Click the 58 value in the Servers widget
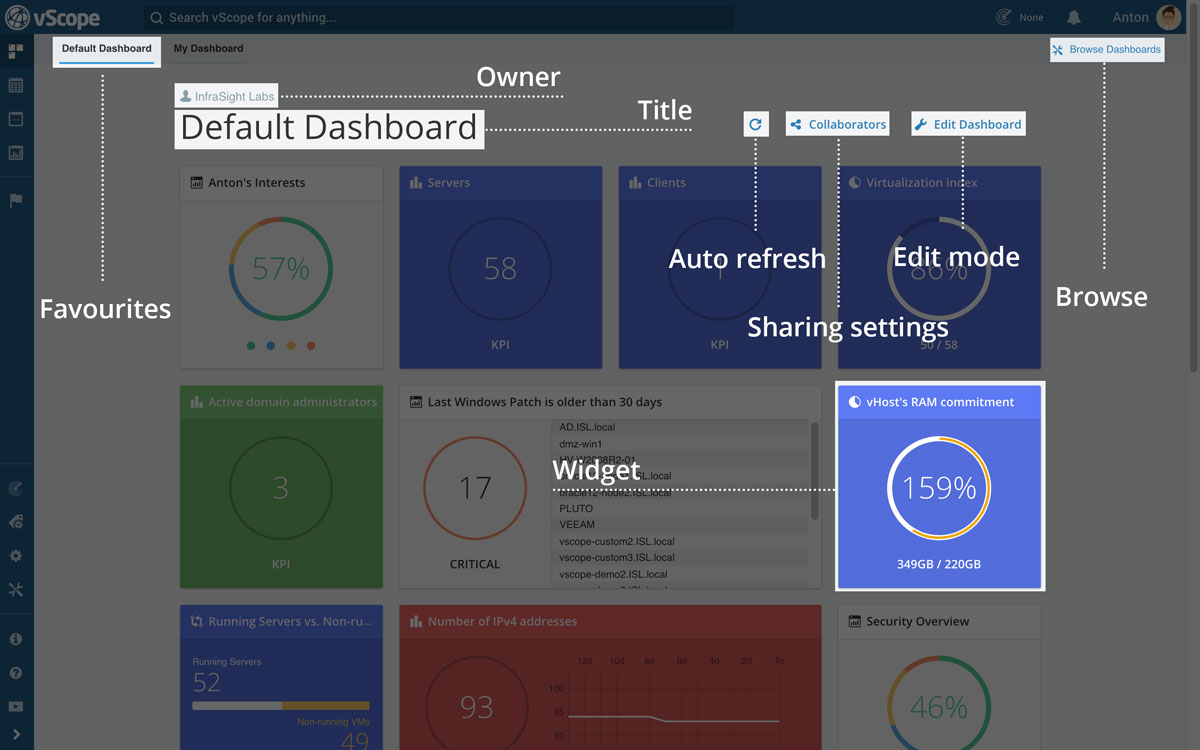This screenshot has height=750, width=1200. point(500,268)
